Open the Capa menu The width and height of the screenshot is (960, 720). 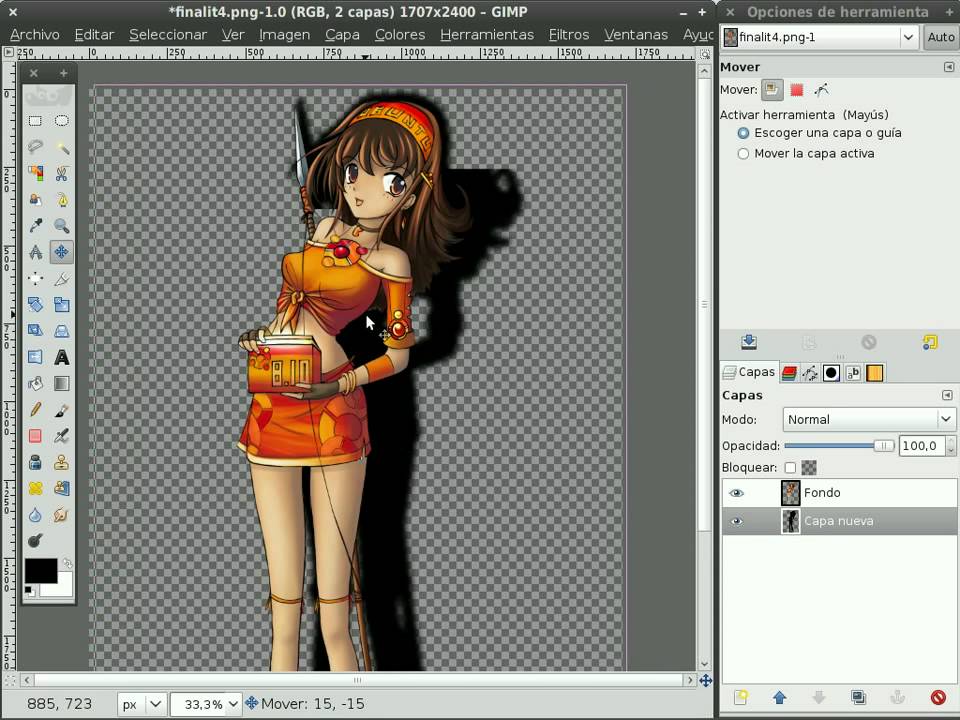(342, 35)
